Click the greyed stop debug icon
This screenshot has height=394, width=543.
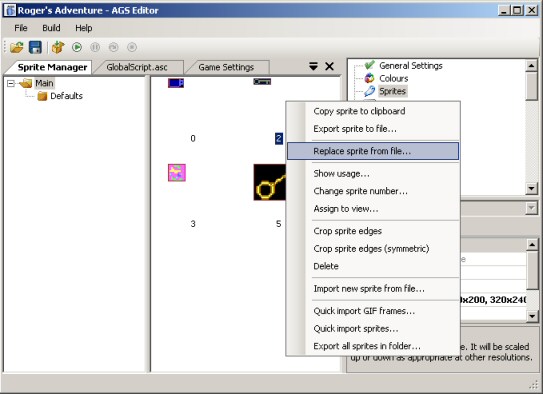tap(132, 47)
